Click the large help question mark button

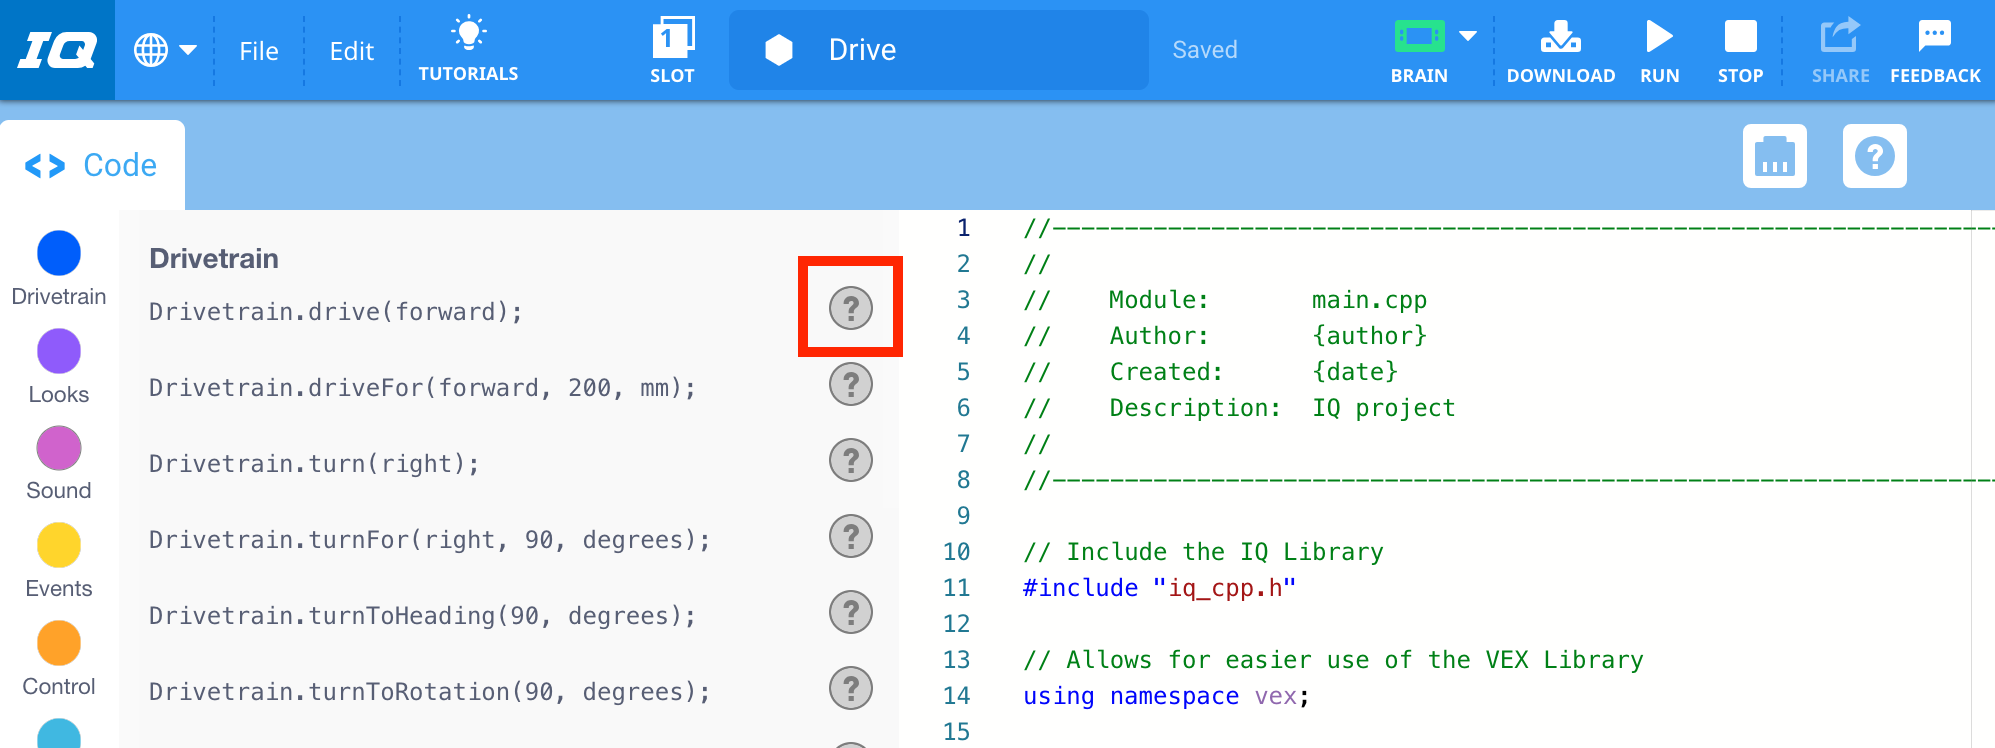1874,157
